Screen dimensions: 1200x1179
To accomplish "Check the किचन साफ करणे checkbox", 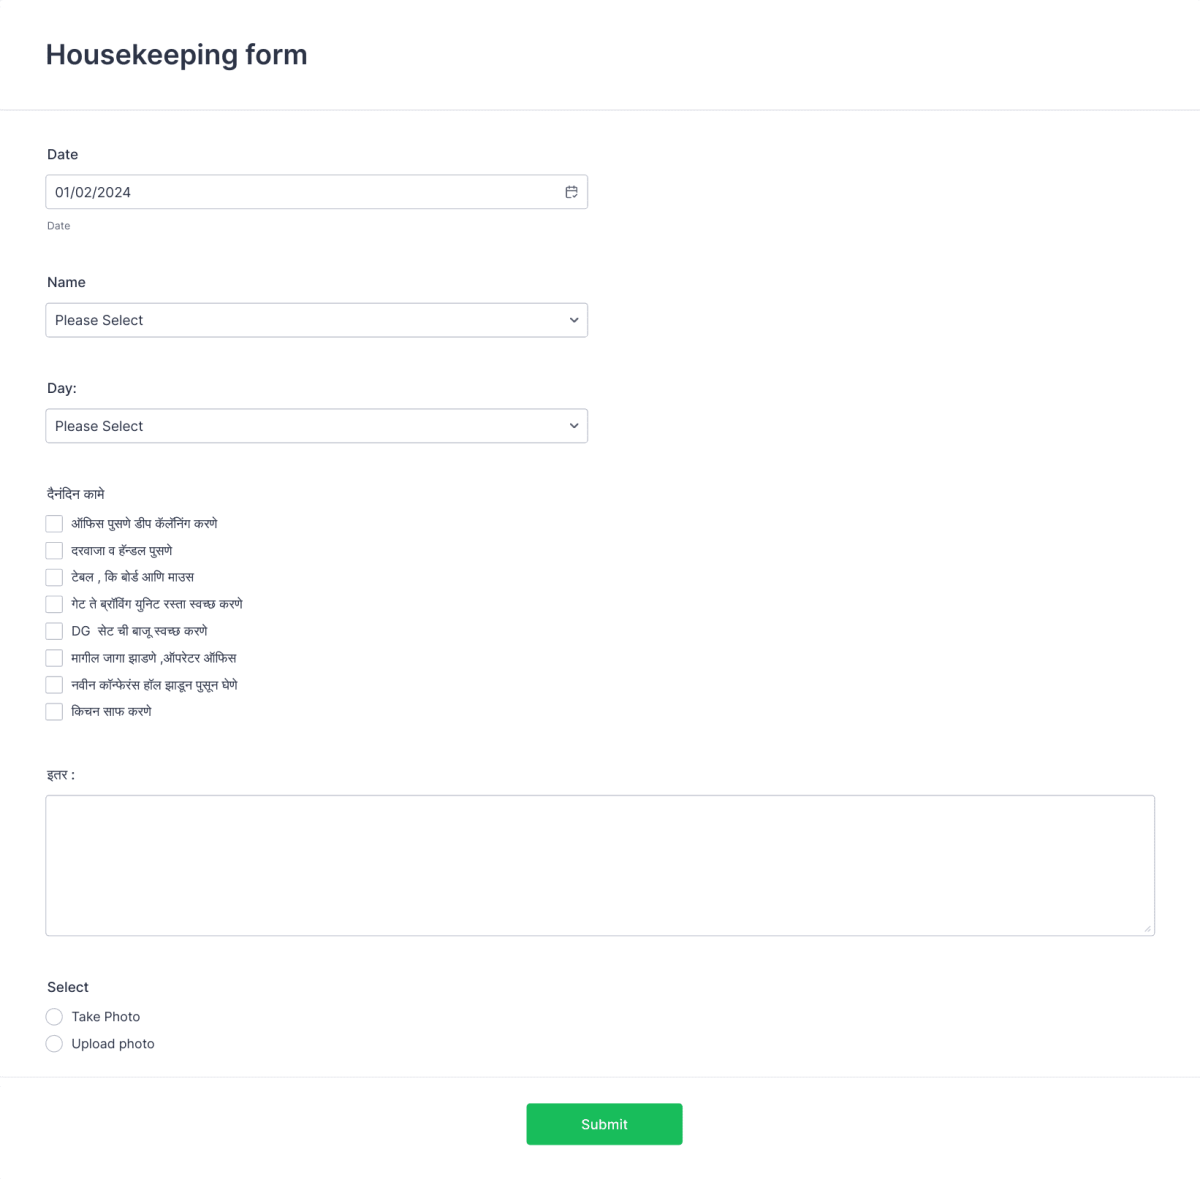I will (x=54, y=711).
